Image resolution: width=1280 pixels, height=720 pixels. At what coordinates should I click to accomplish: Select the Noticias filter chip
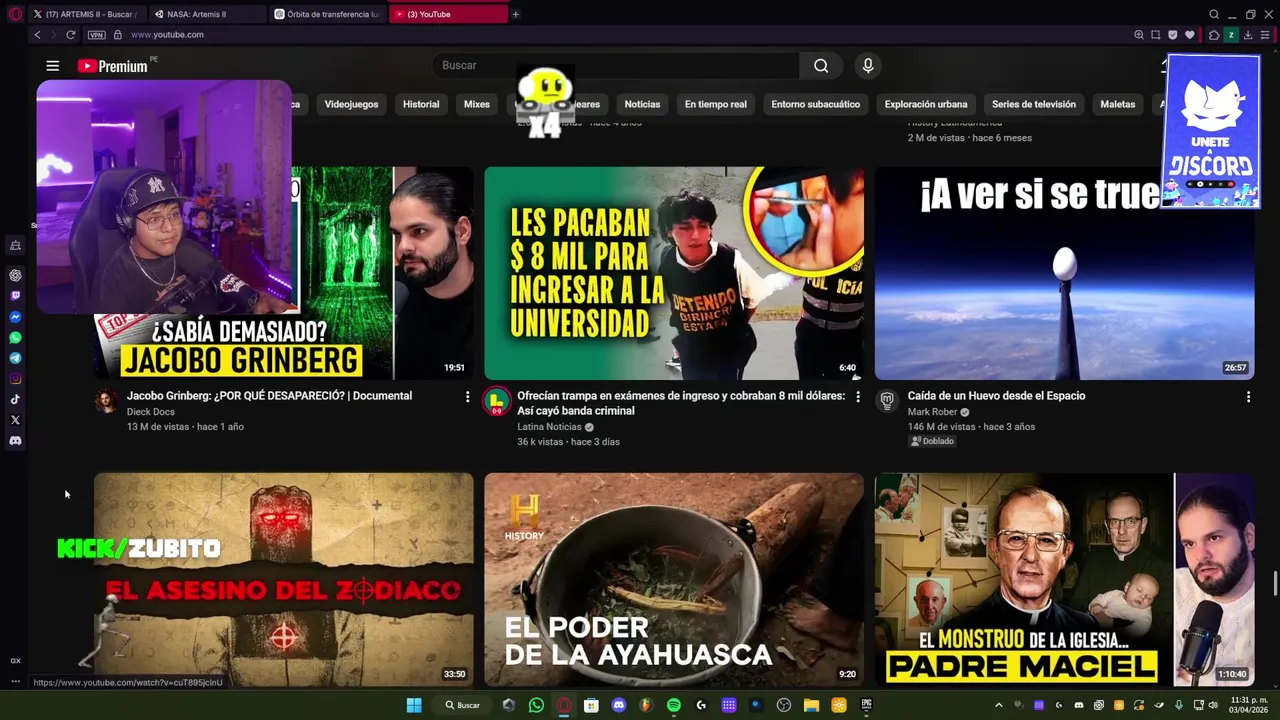(642, 104)
